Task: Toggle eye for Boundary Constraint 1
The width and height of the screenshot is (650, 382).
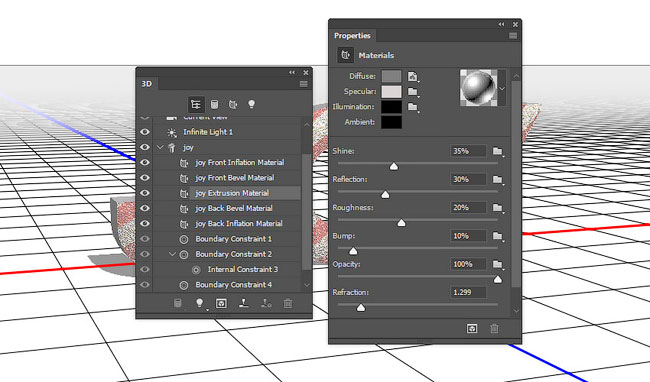Action: (144, 239)
